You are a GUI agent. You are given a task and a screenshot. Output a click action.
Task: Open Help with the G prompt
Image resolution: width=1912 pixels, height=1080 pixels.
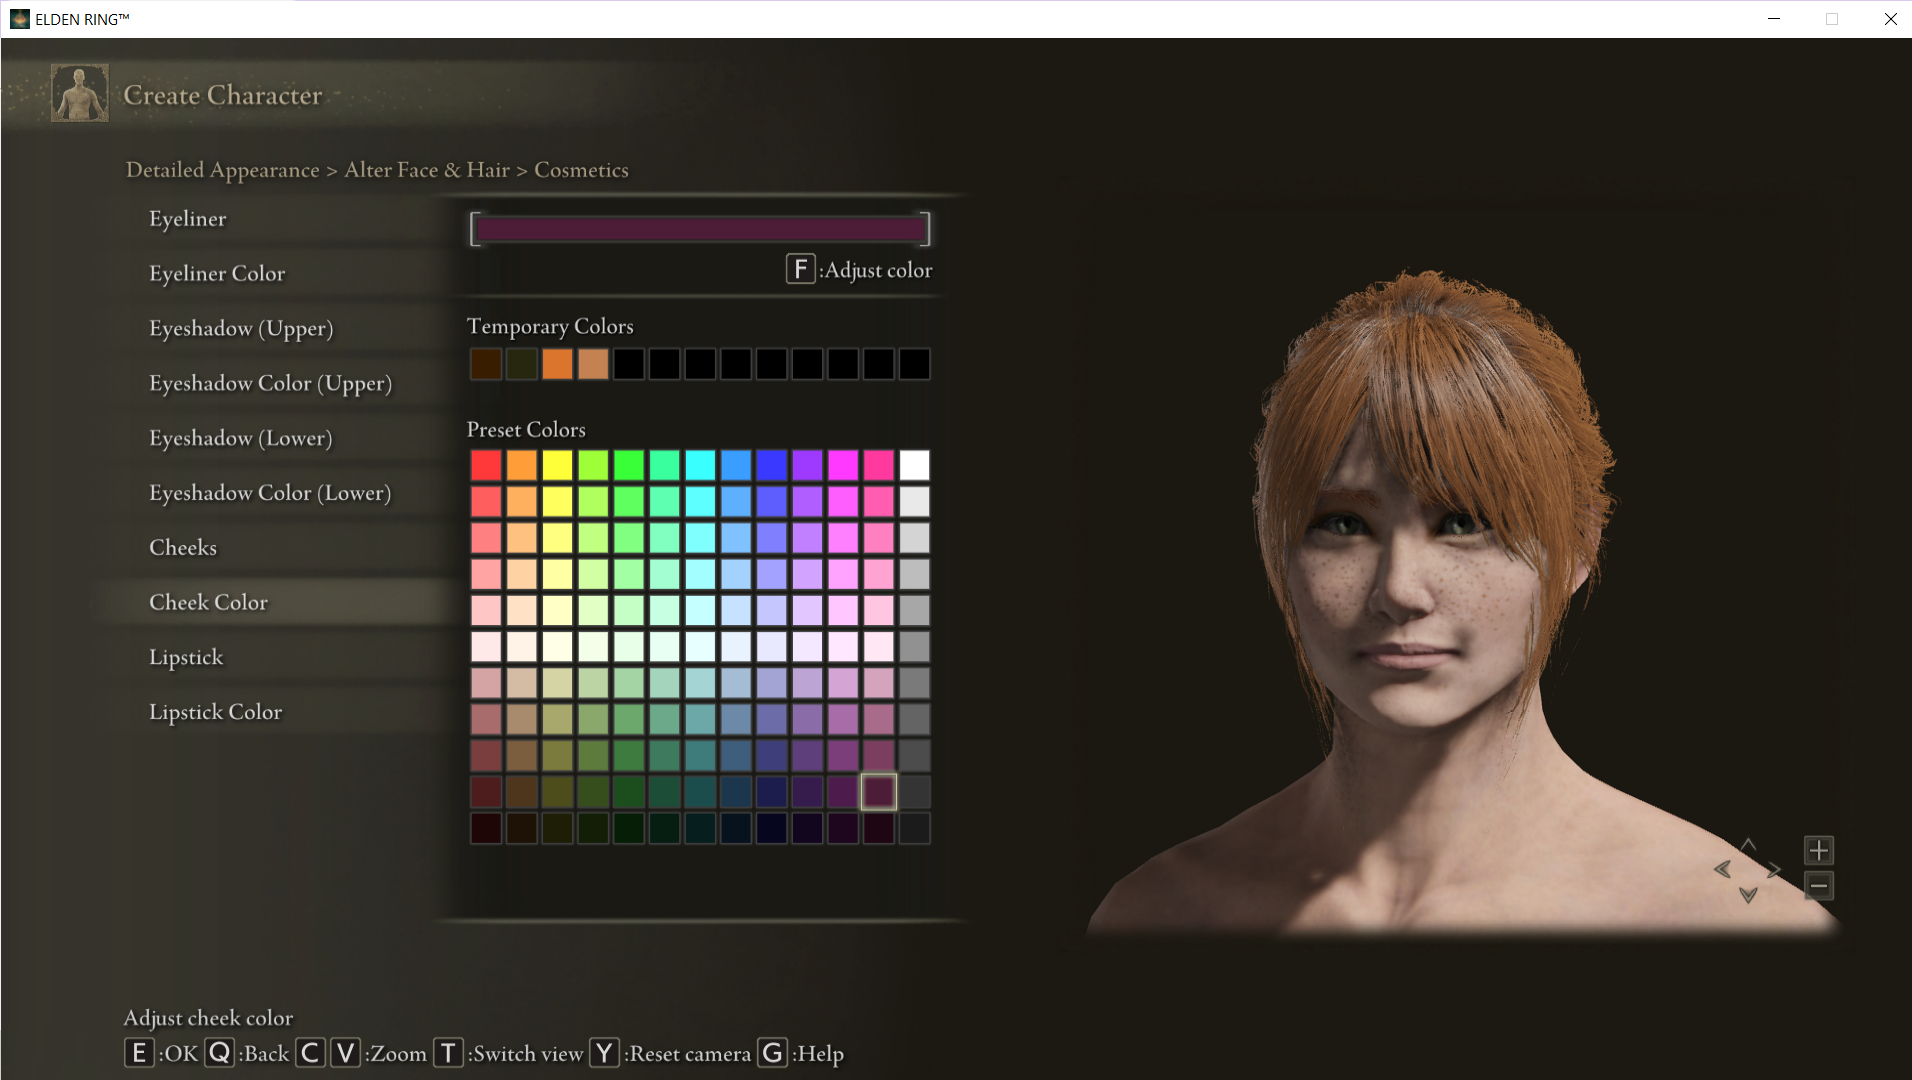click(801, 1053)
